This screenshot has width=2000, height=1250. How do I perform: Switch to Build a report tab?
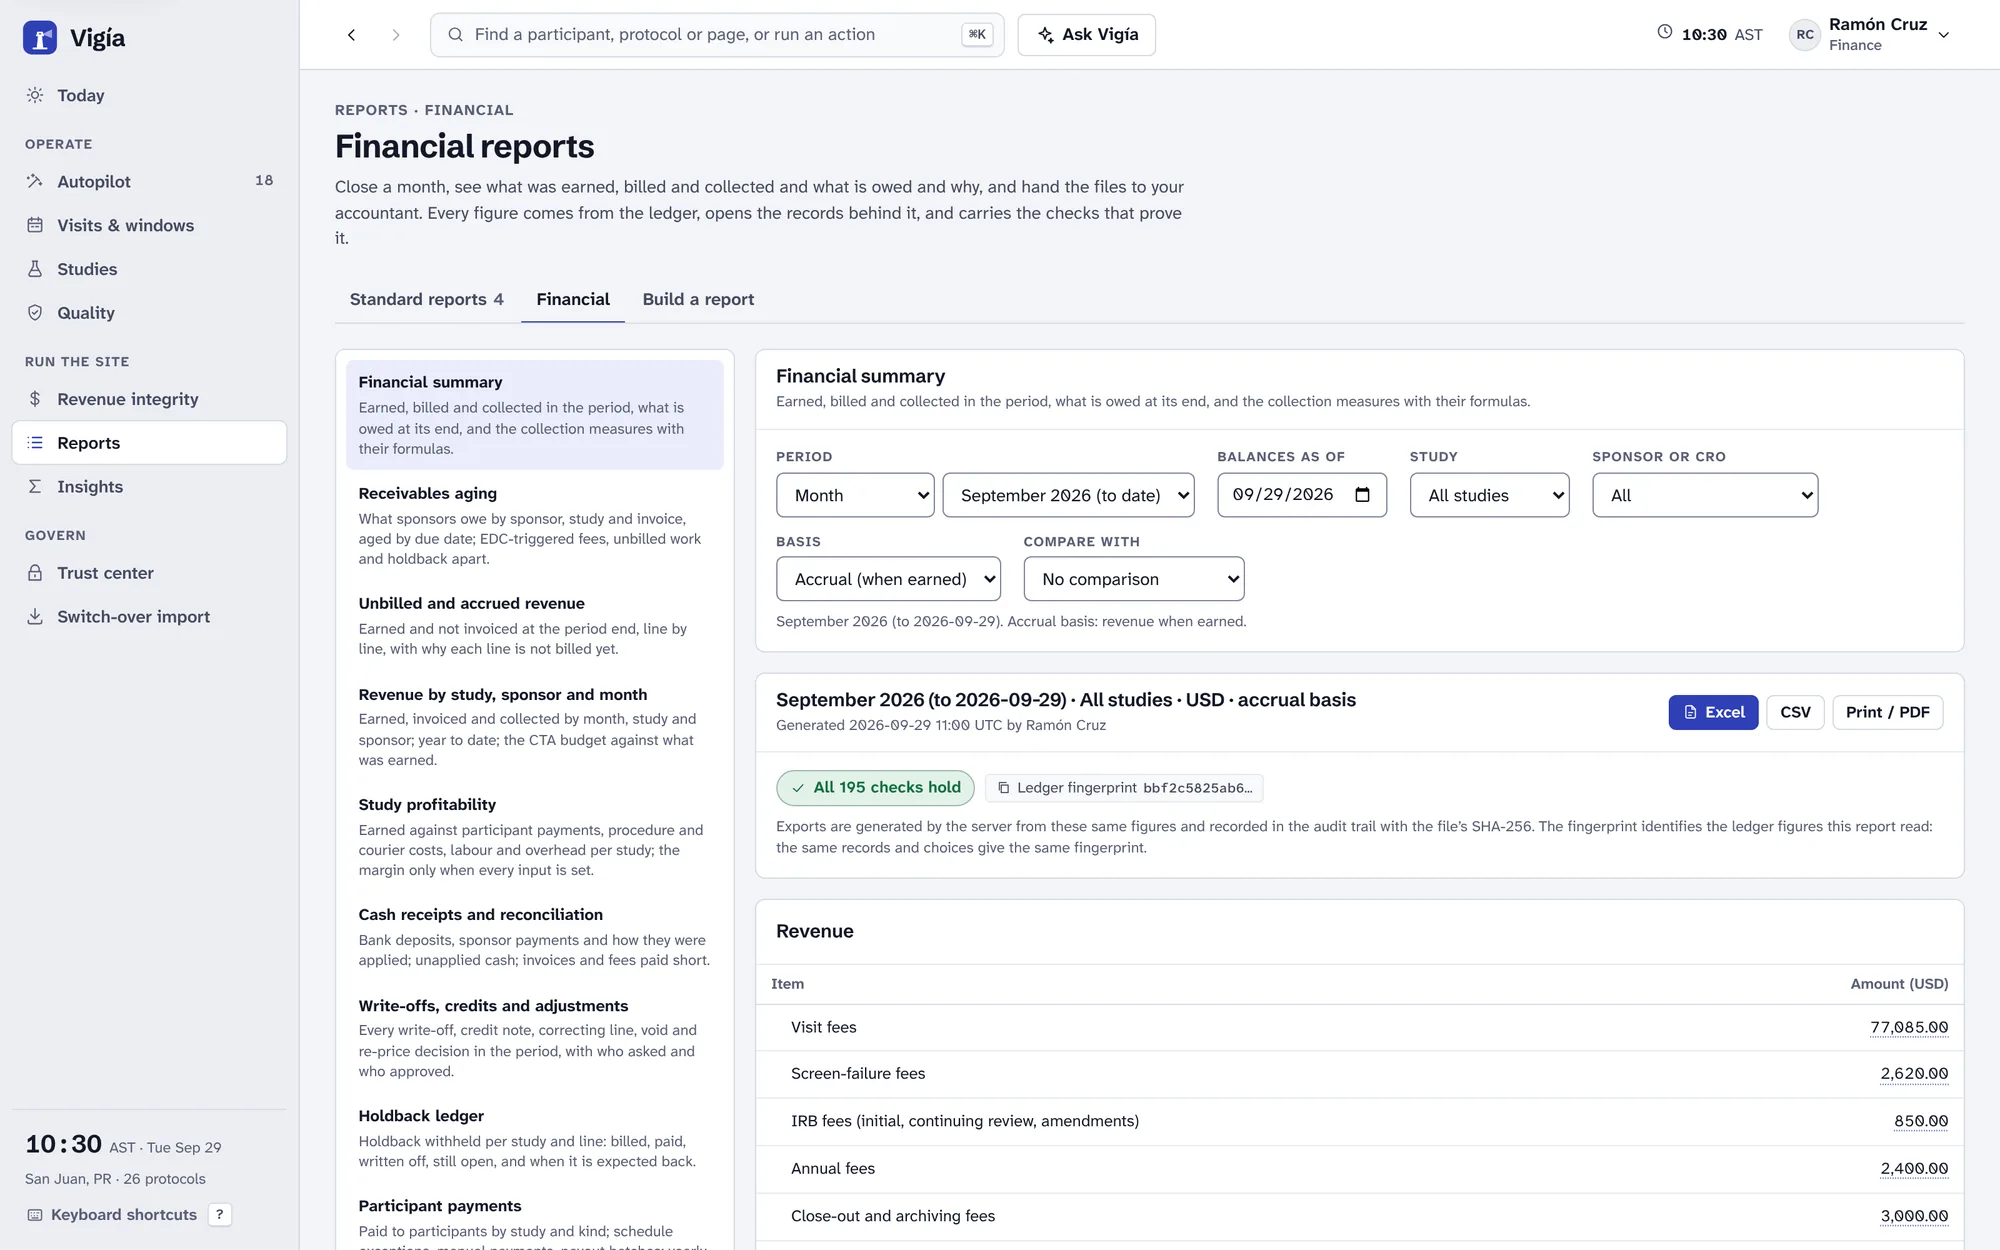point(698,300)
